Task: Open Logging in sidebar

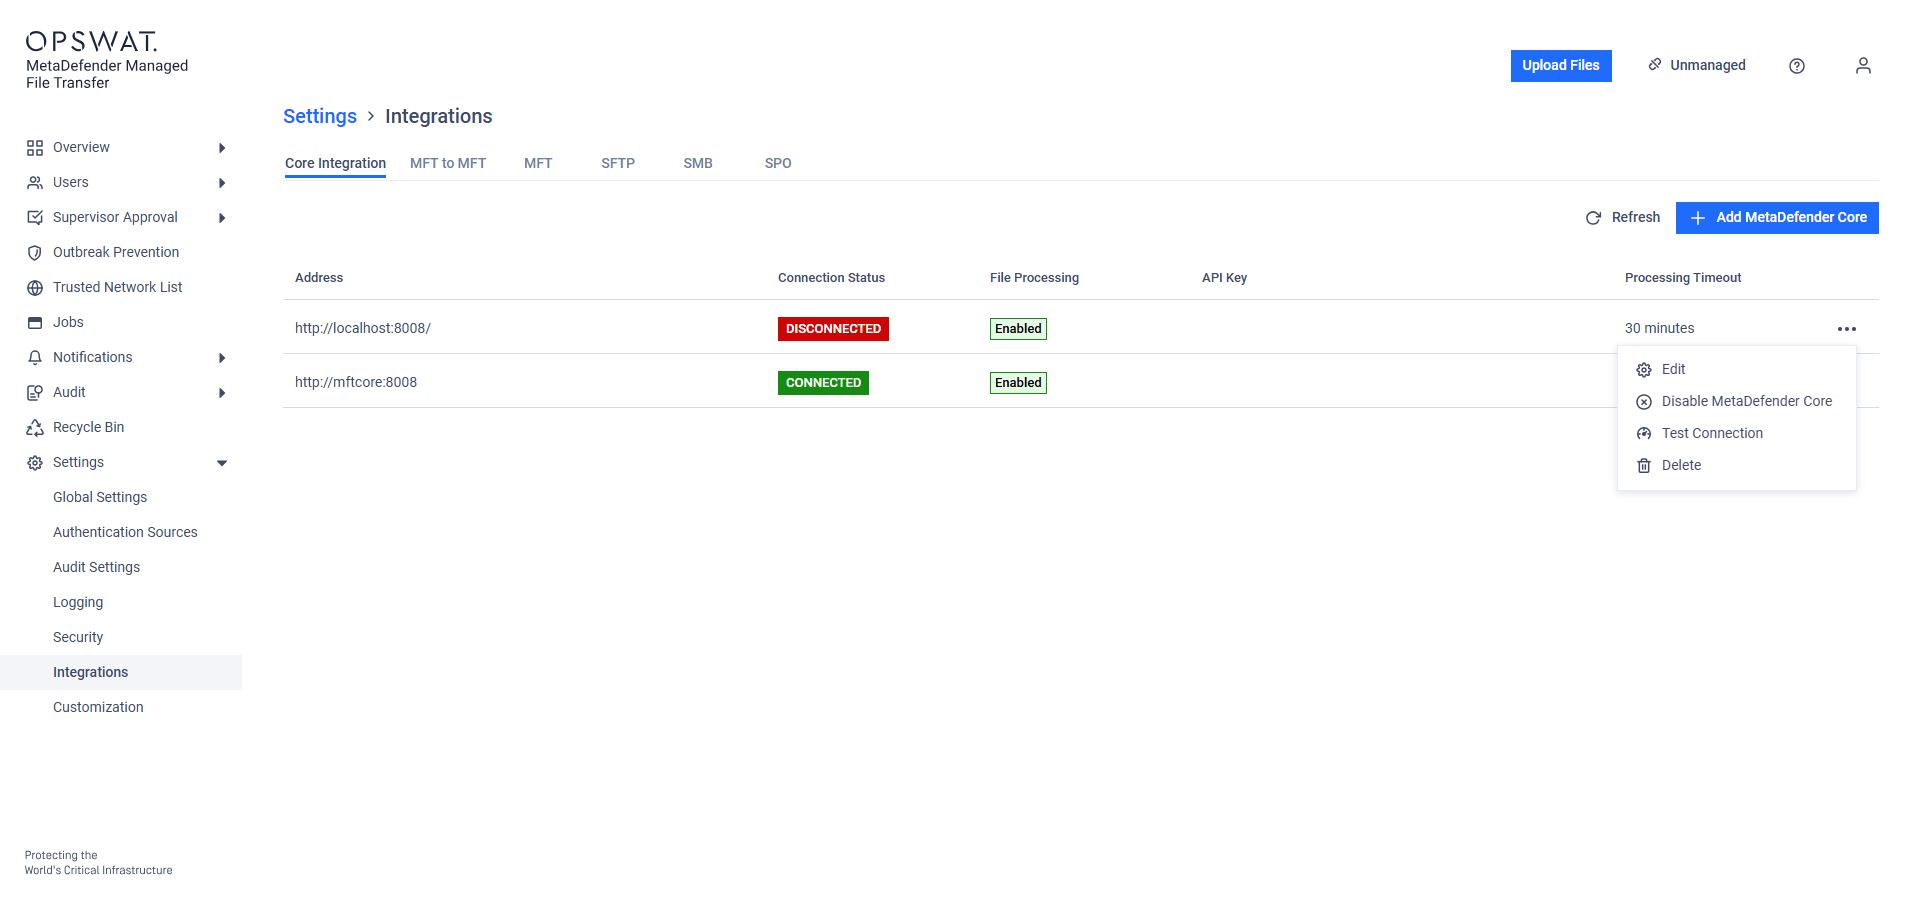Action: (78, 603)
